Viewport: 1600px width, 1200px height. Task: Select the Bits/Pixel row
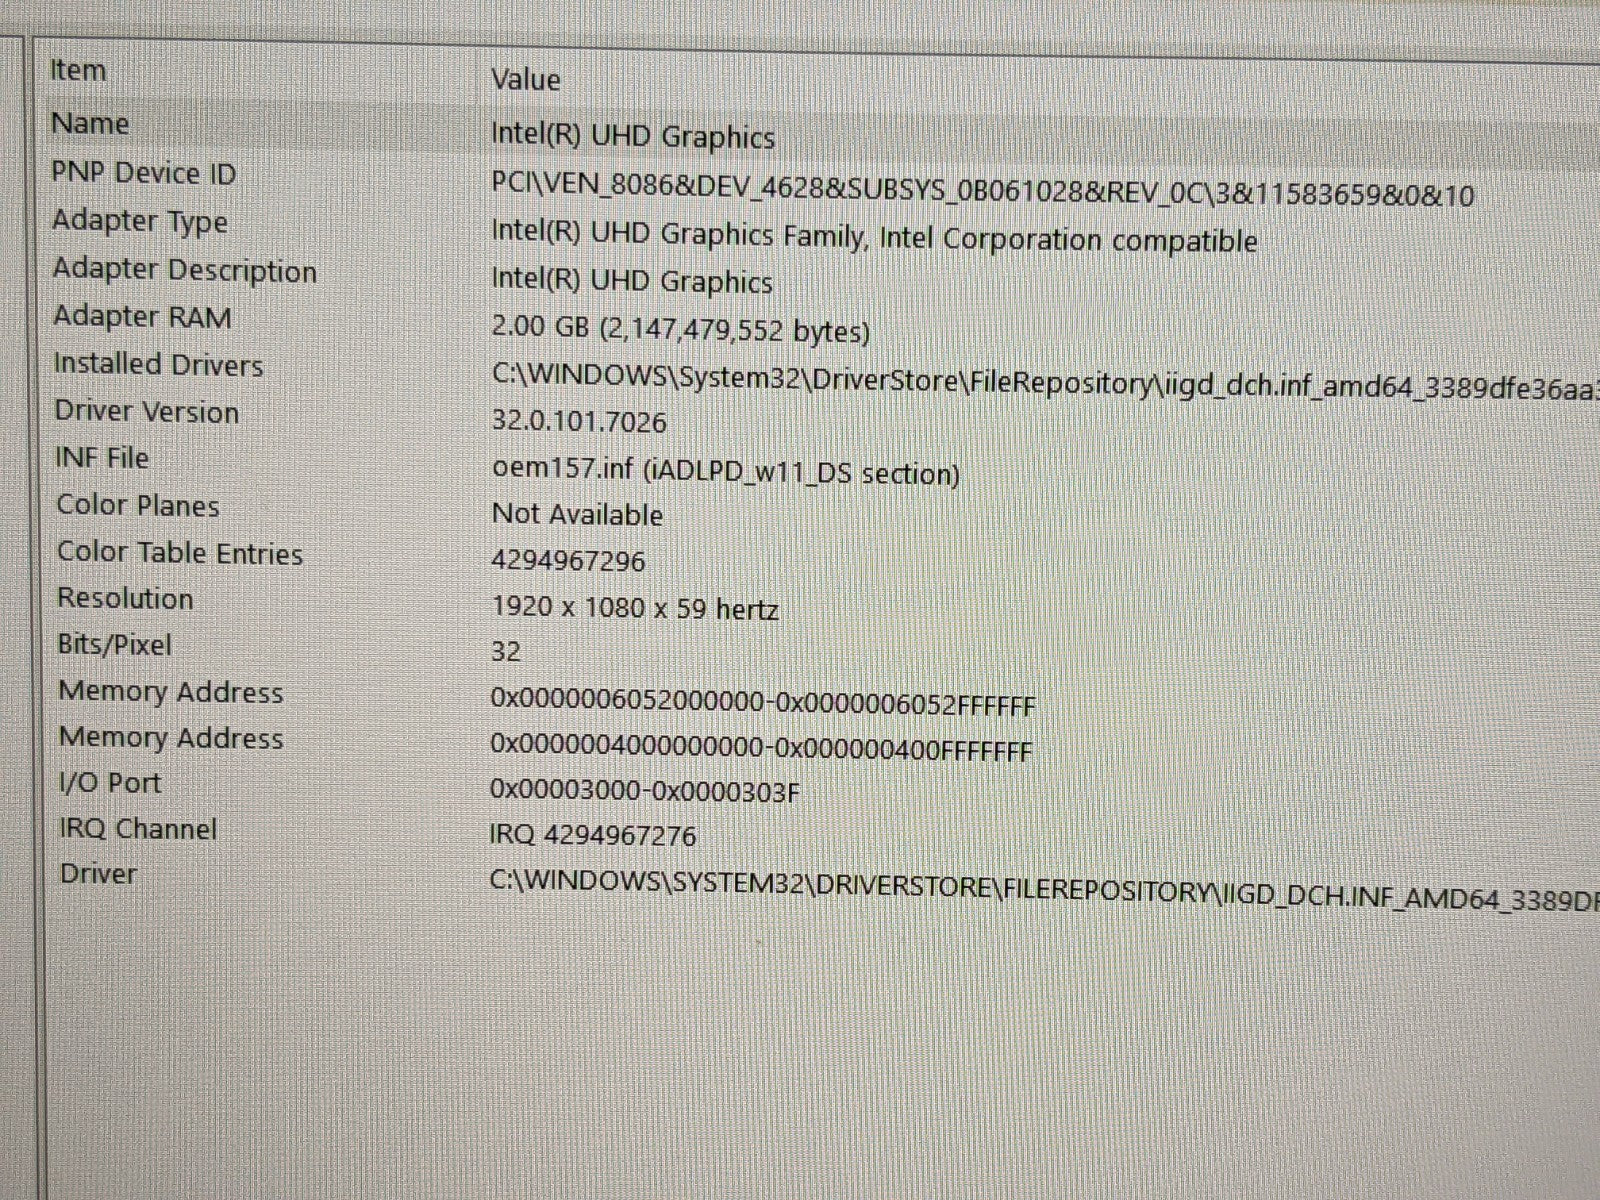pyautogui.click(x=114, y=645)
